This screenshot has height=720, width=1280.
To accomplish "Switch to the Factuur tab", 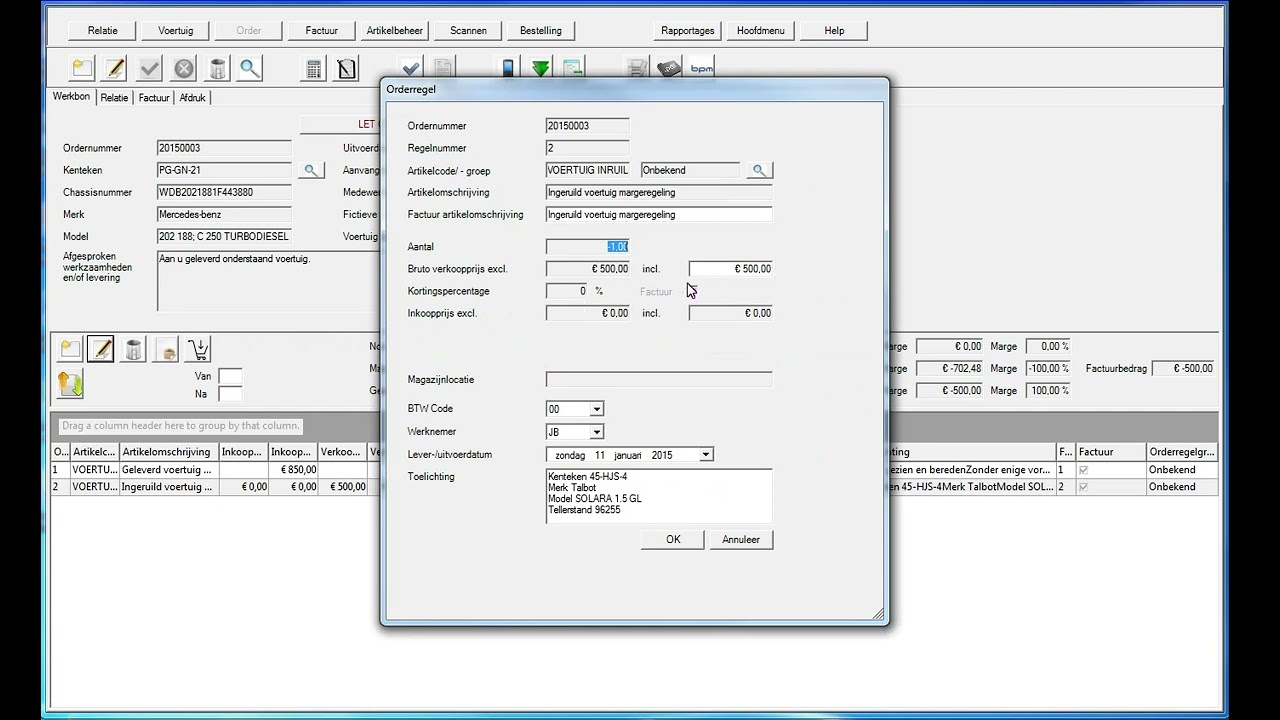I will (154, 98).
